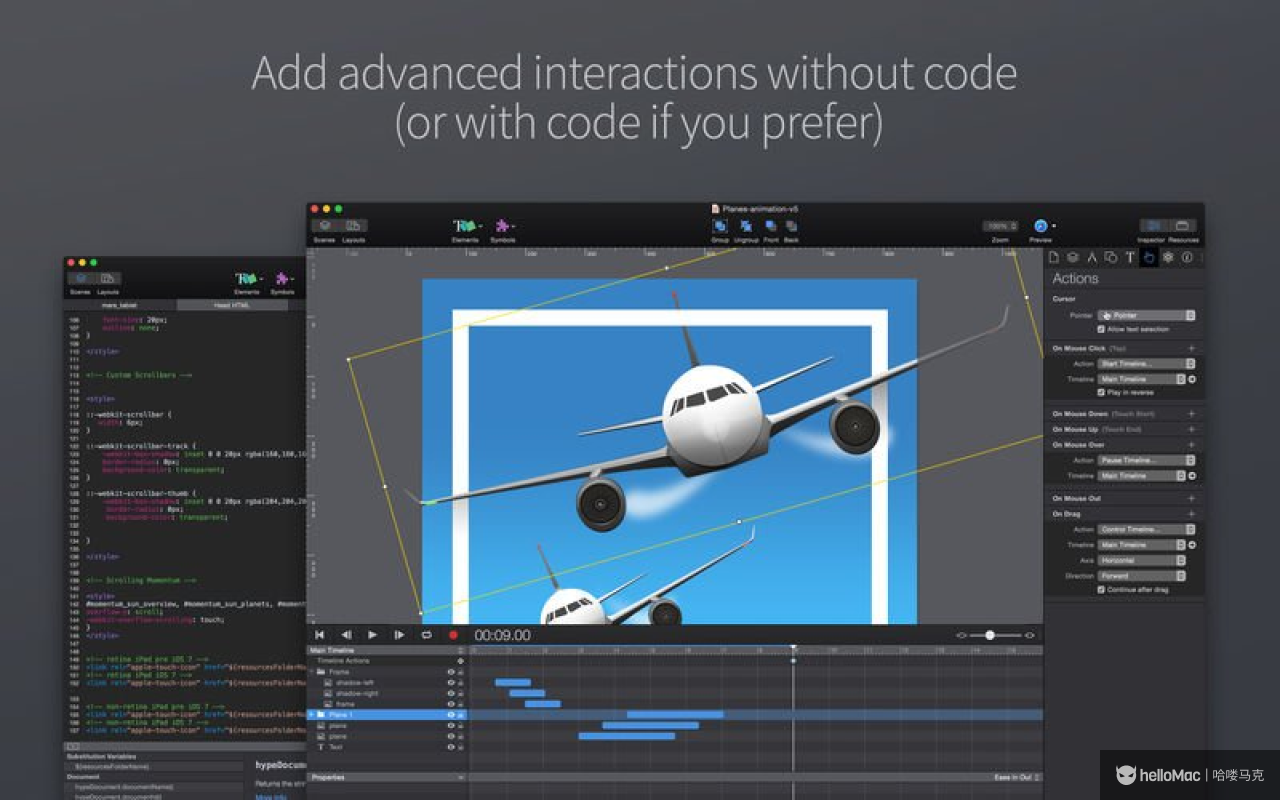1280x800 pixels.
Task: Open the Scenes panel in main window
Action: click(325, 226)
